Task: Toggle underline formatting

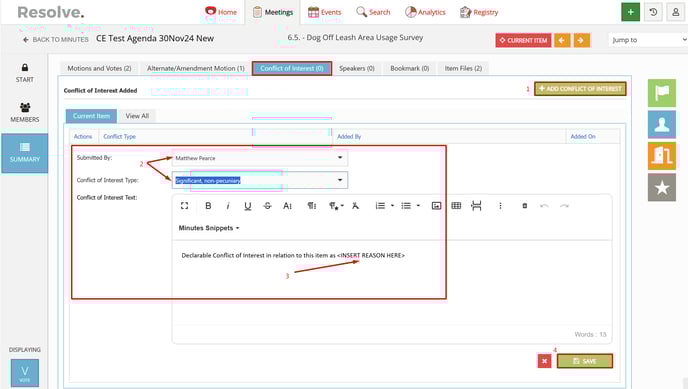Action: pyautogui.click(x=248, y=206)
